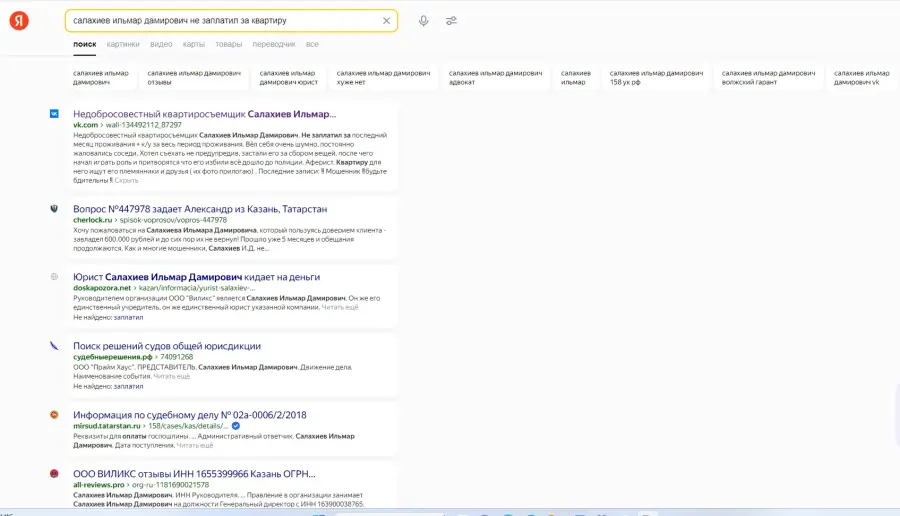Switch to the видео tab

(161, 44)
